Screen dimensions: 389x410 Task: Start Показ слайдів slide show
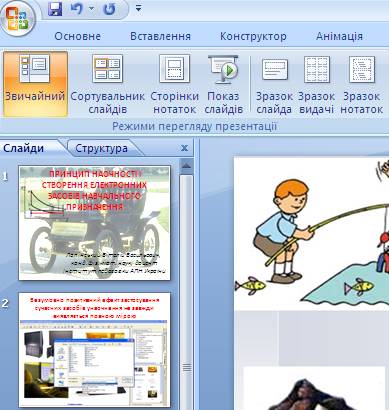[223, 84]
